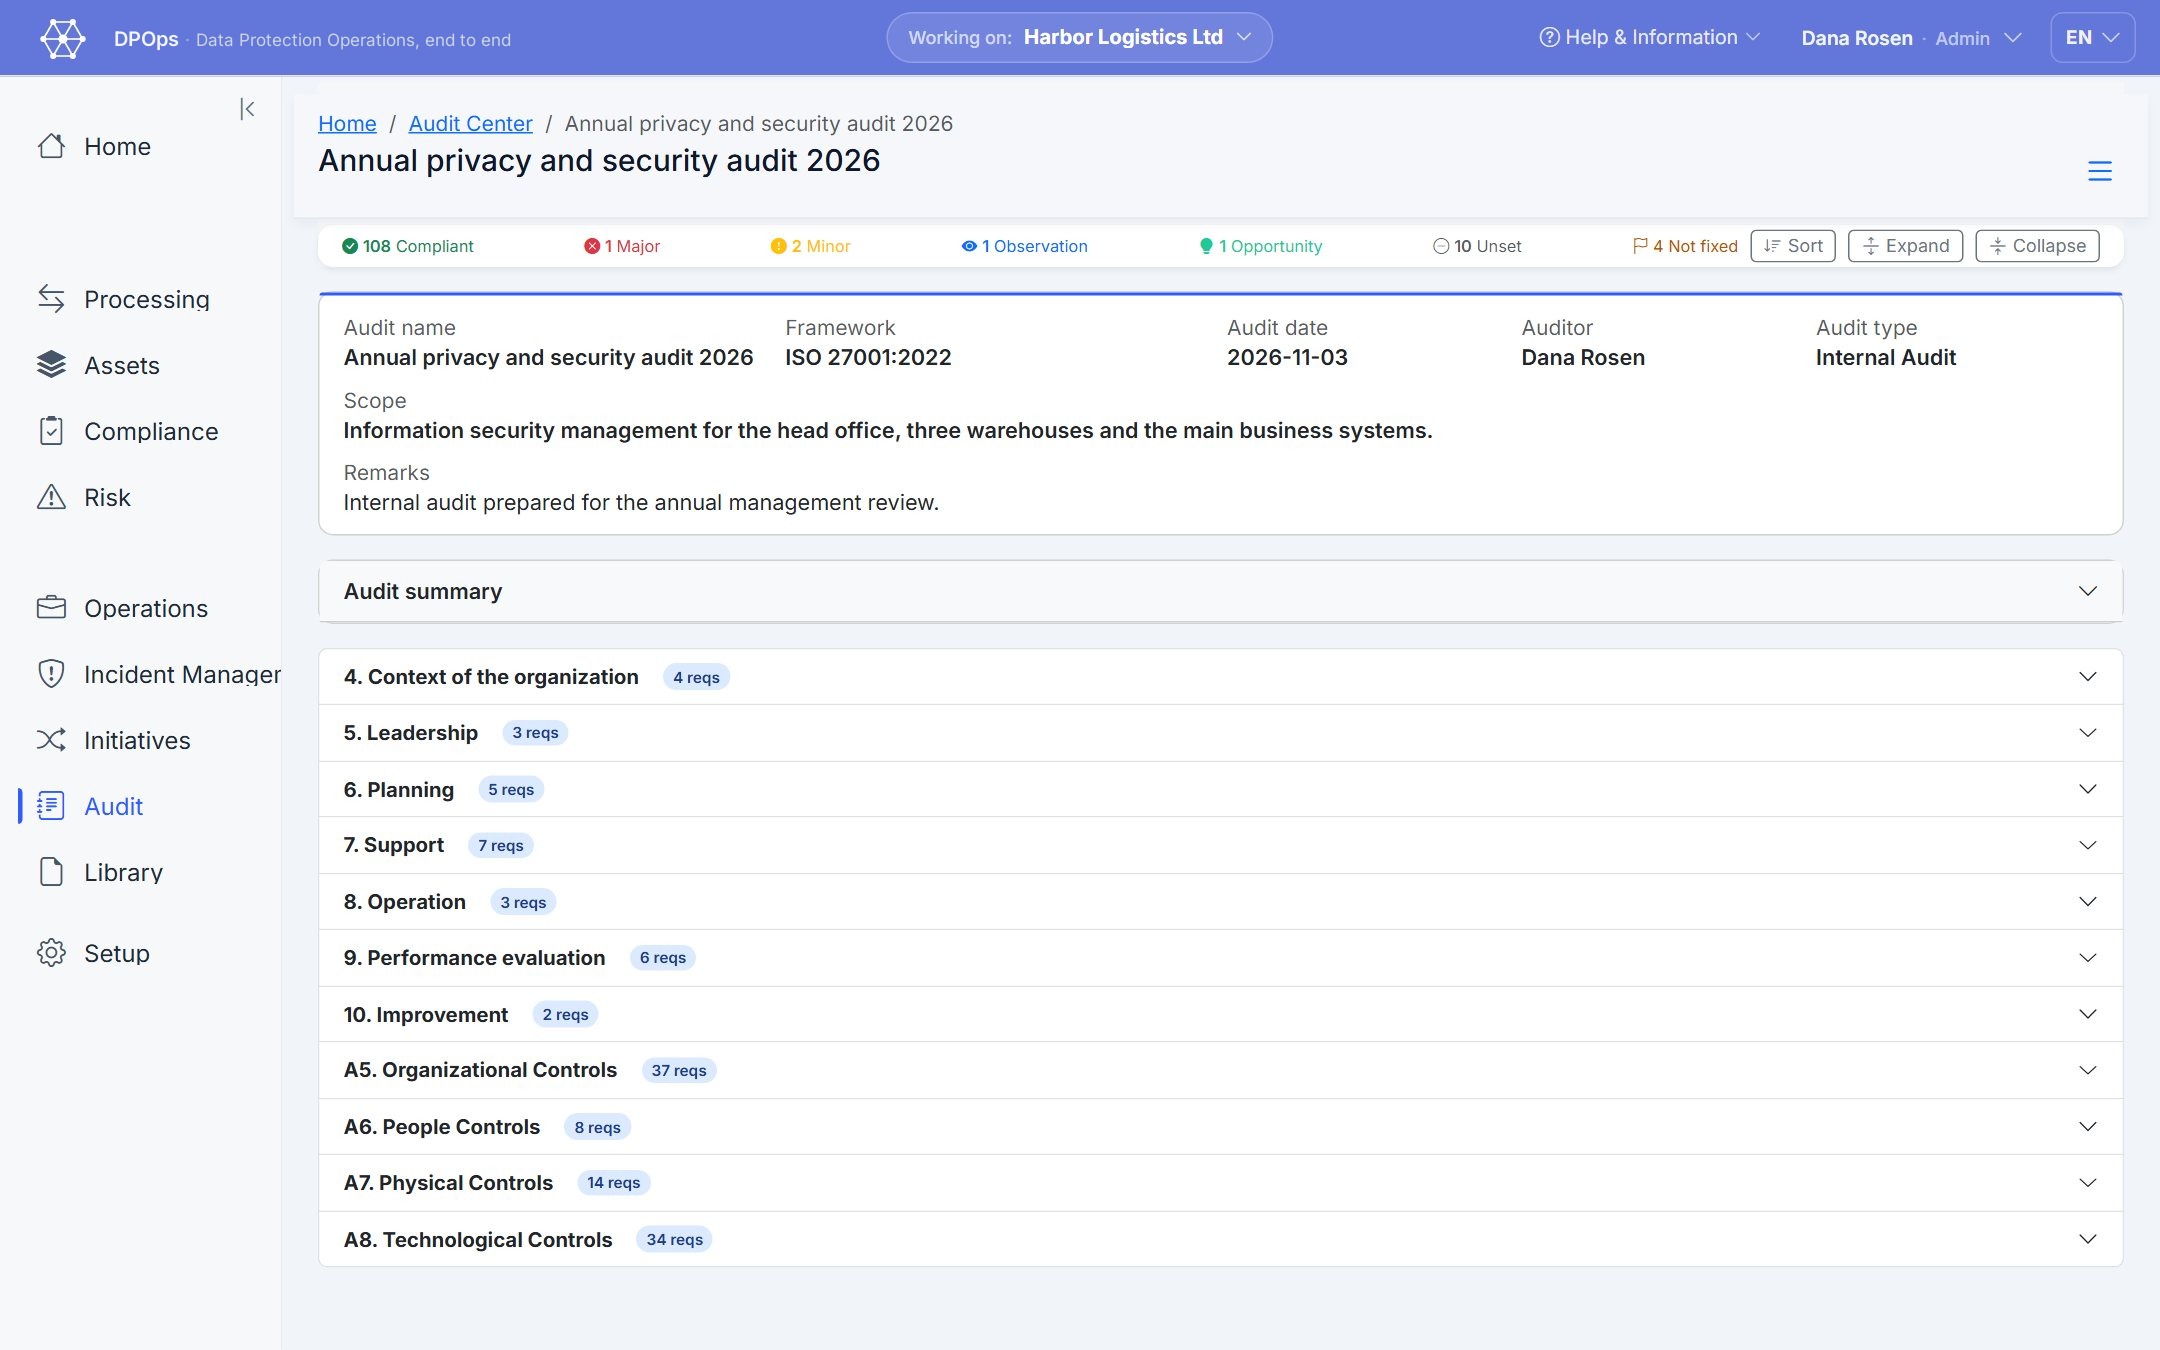Click the Processing arrows icon

coord(51,298)
